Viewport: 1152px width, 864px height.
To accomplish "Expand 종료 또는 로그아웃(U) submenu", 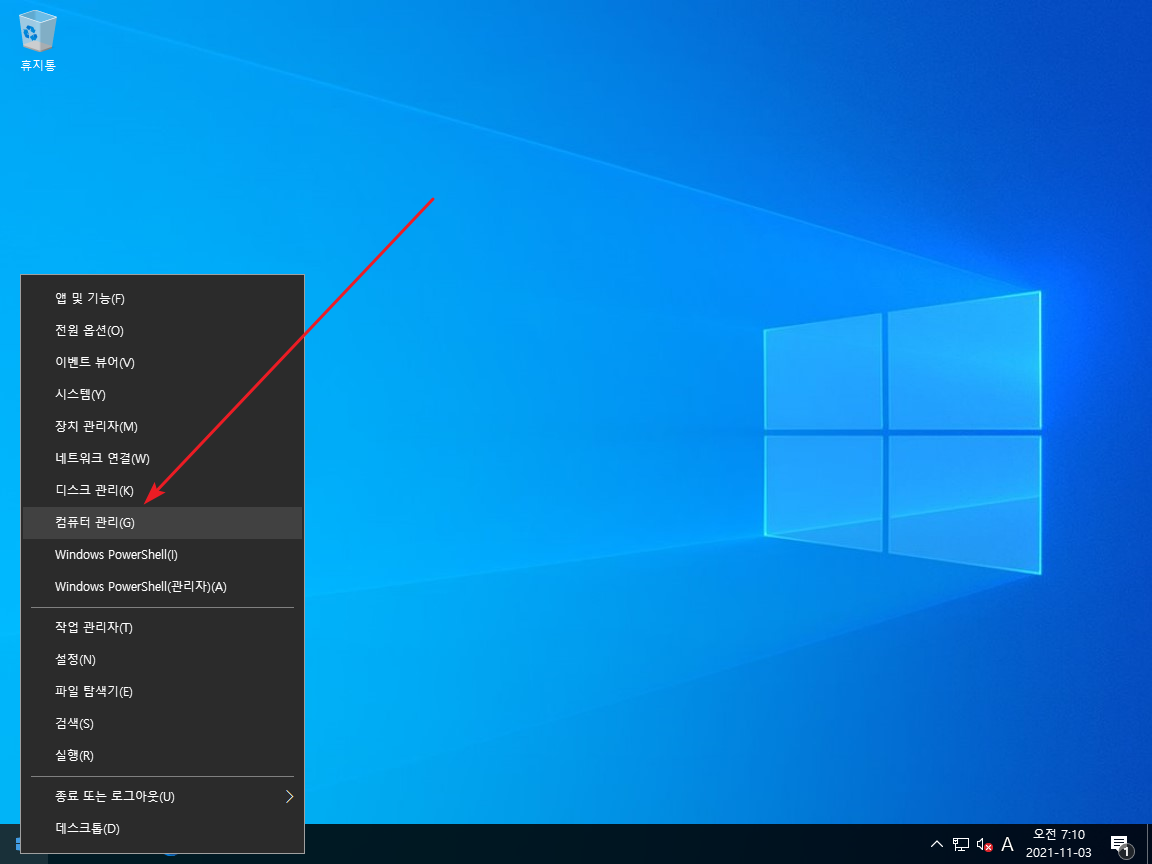I will [x=162, y=796].
